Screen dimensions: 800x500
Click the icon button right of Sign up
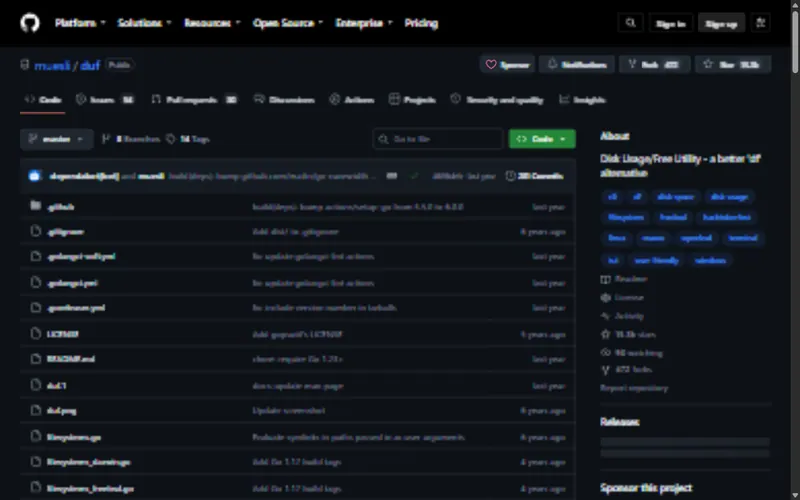click(x=760, y=23)
